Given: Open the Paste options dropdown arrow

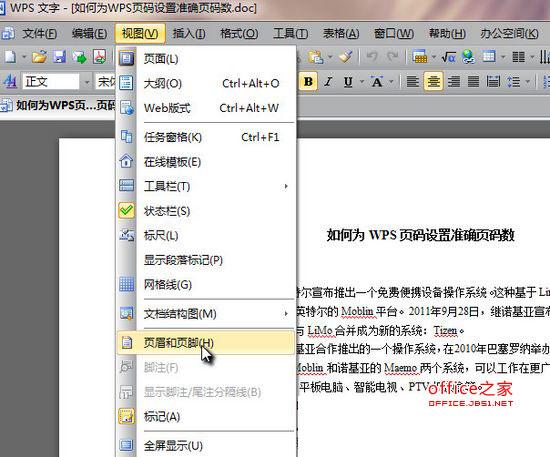Looking at the screenshot, I should pos(330,56).
